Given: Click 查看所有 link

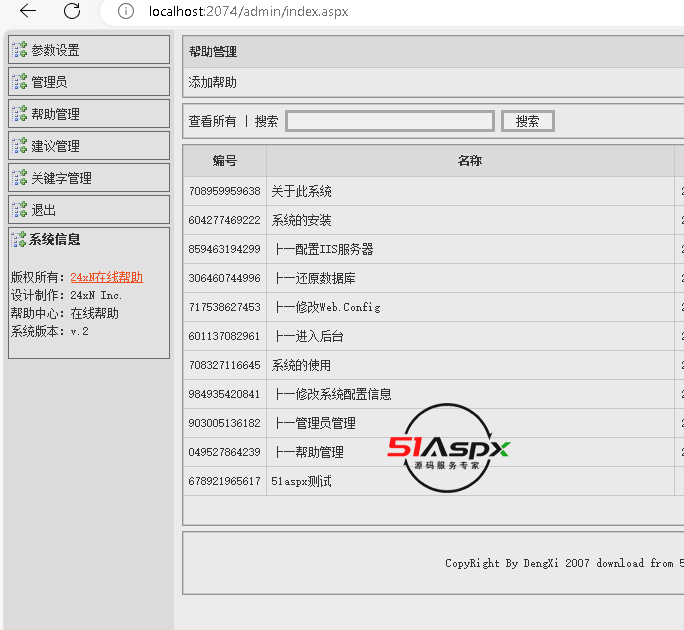Looking at the screenshot, I should (x=212, y=121).
